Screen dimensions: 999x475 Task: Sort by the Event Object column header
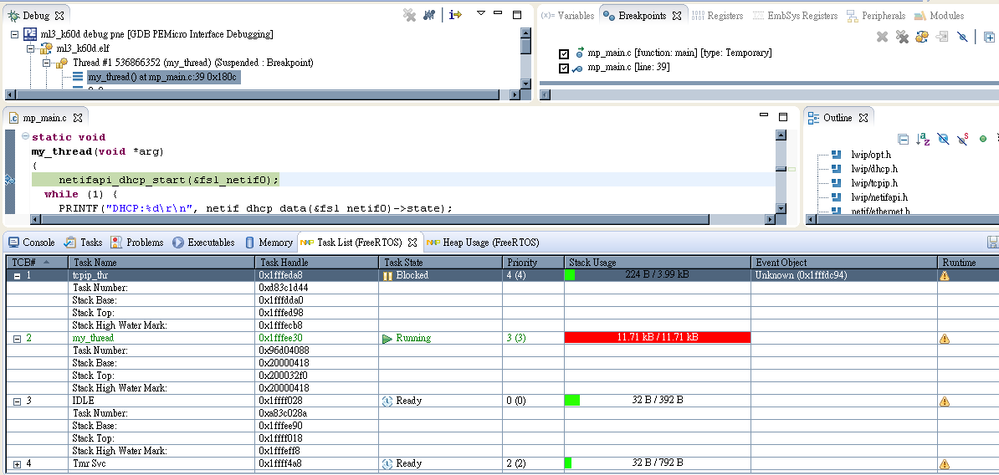point(844,262)
